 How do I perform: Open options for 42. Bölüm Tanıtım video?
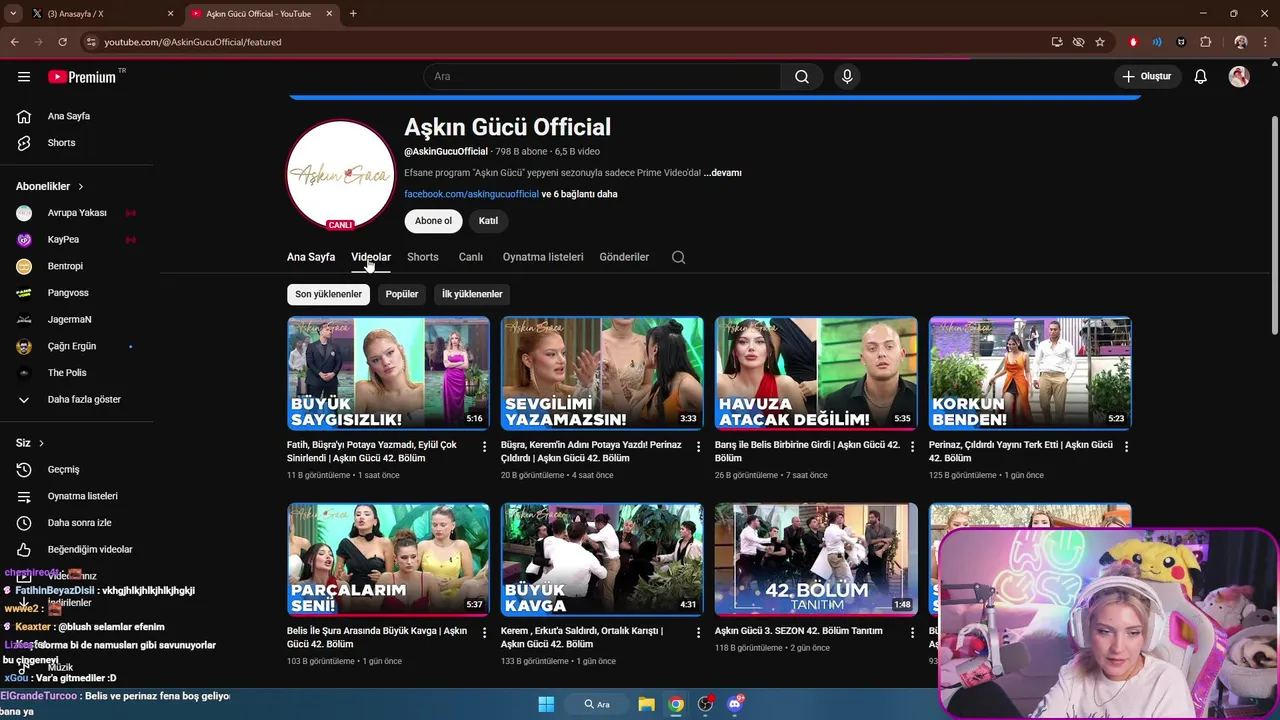[x=912, y=632]
